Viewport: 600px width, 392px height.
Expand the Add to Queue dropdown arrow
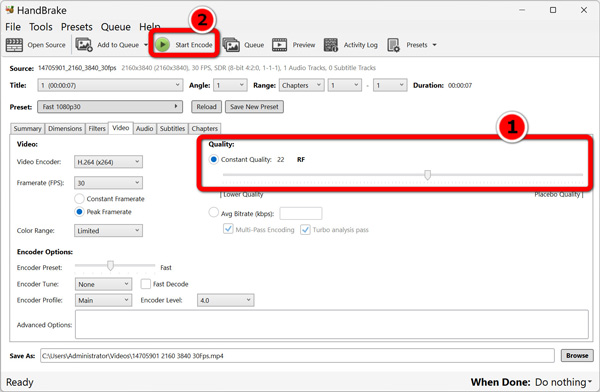[x=146, y=45]
